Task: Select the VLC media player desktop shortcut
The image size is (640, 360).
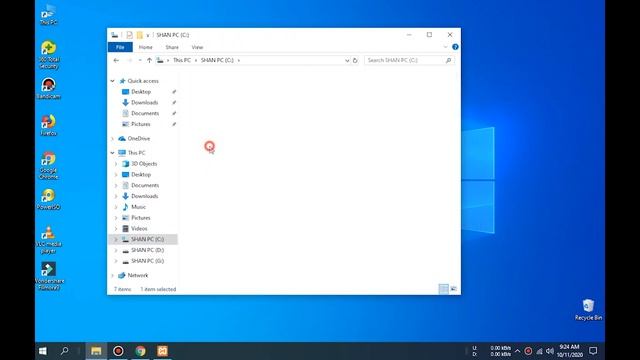Action: (x=49, y=240)
